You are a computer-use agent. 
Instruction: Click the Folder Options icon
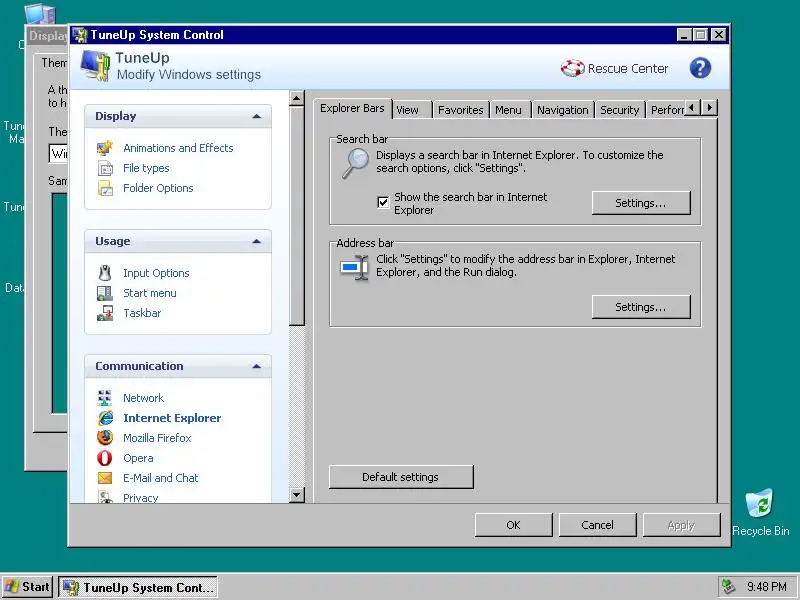click(105, 188)
